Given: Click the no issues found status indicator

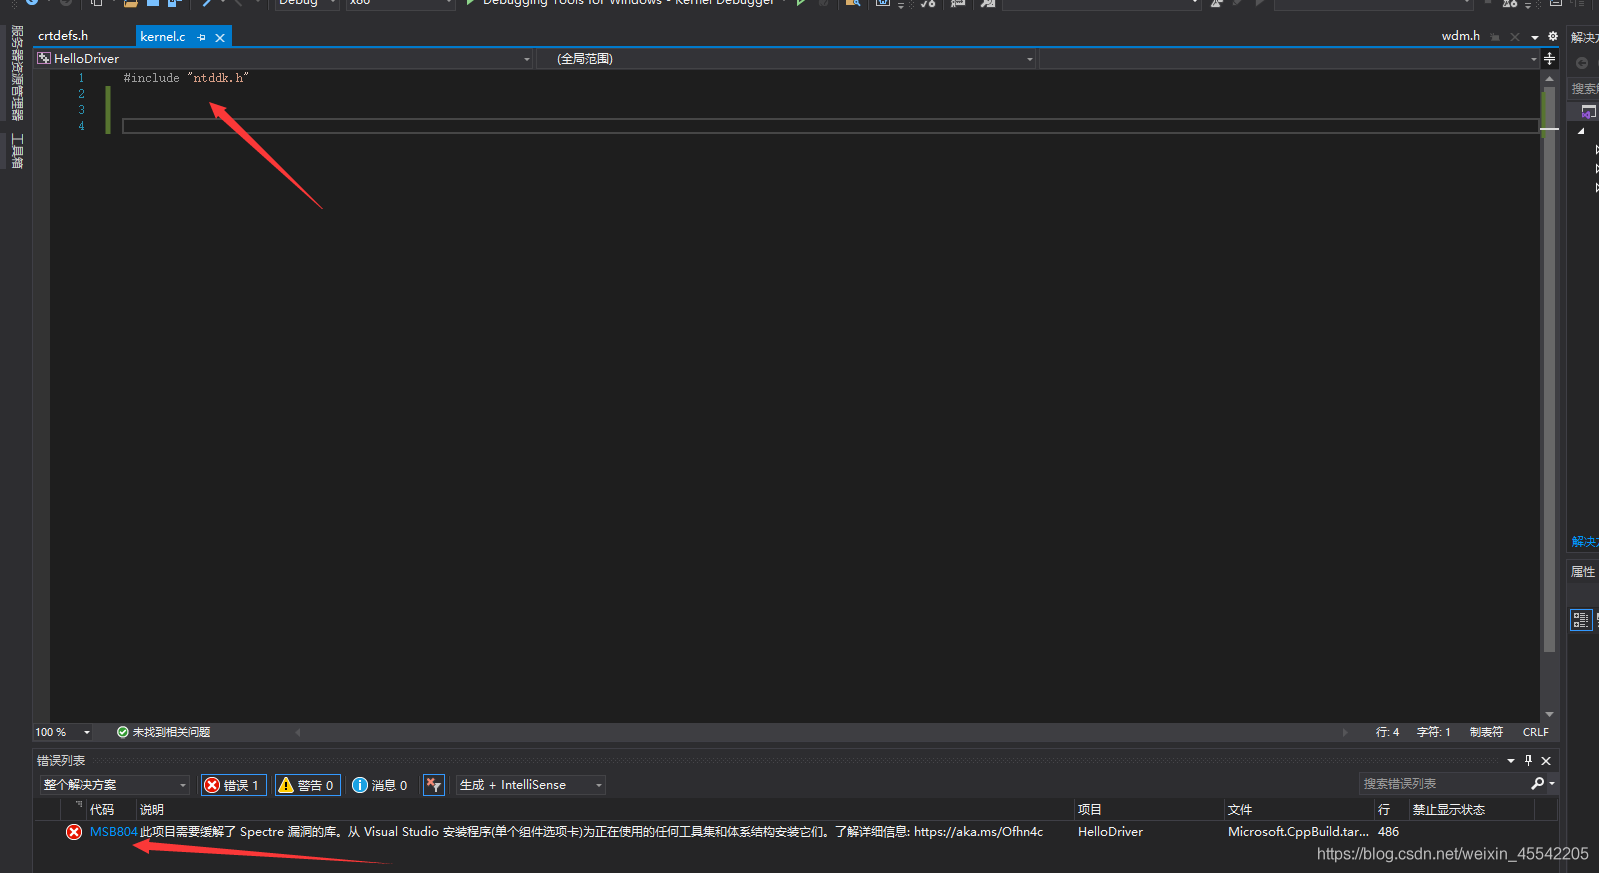Looking at the screenshot, I should tap(163, 732).
